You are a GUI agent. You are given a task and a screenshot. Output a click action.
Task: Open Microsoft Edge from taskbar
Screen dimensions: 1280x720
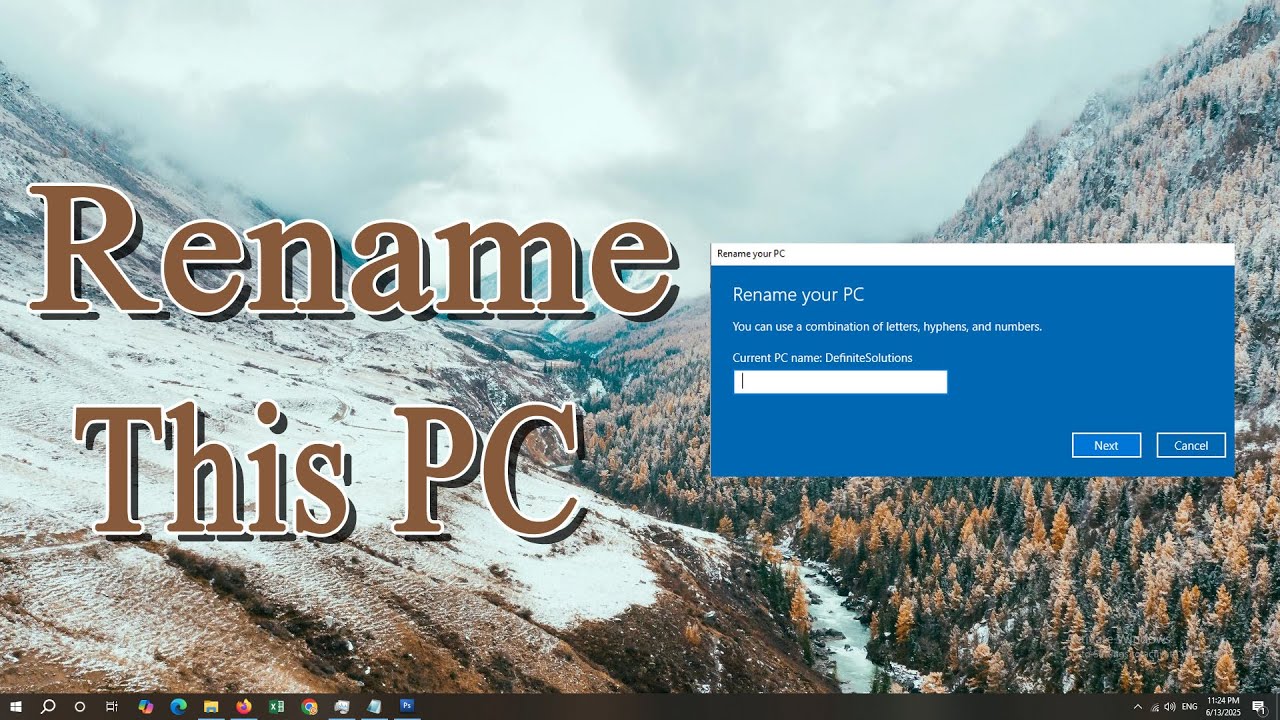[x=178, y=706]
